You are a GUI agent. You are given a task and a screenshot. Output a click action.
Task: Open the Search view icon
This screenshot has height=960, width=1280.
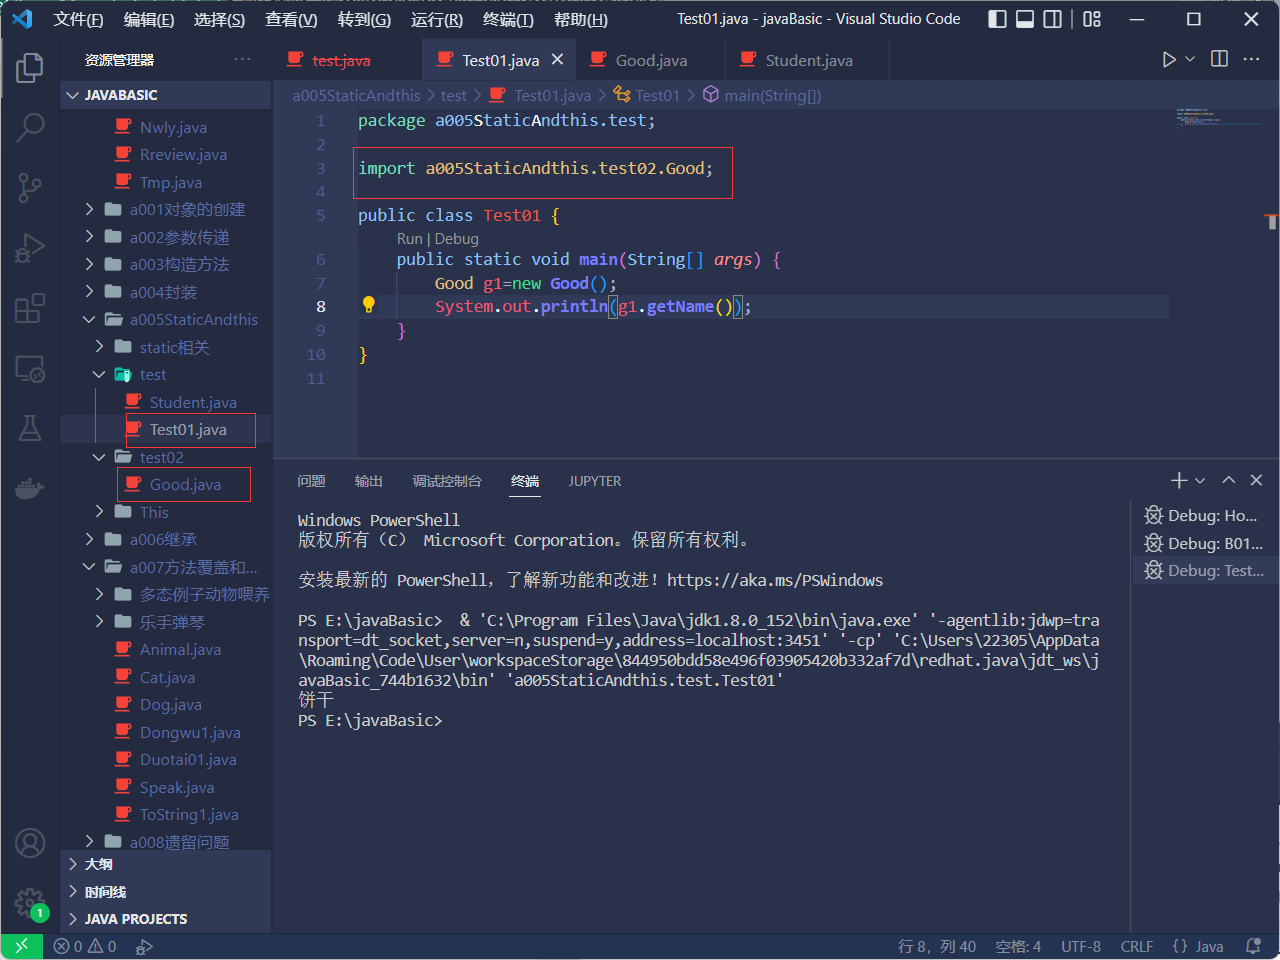30,127
